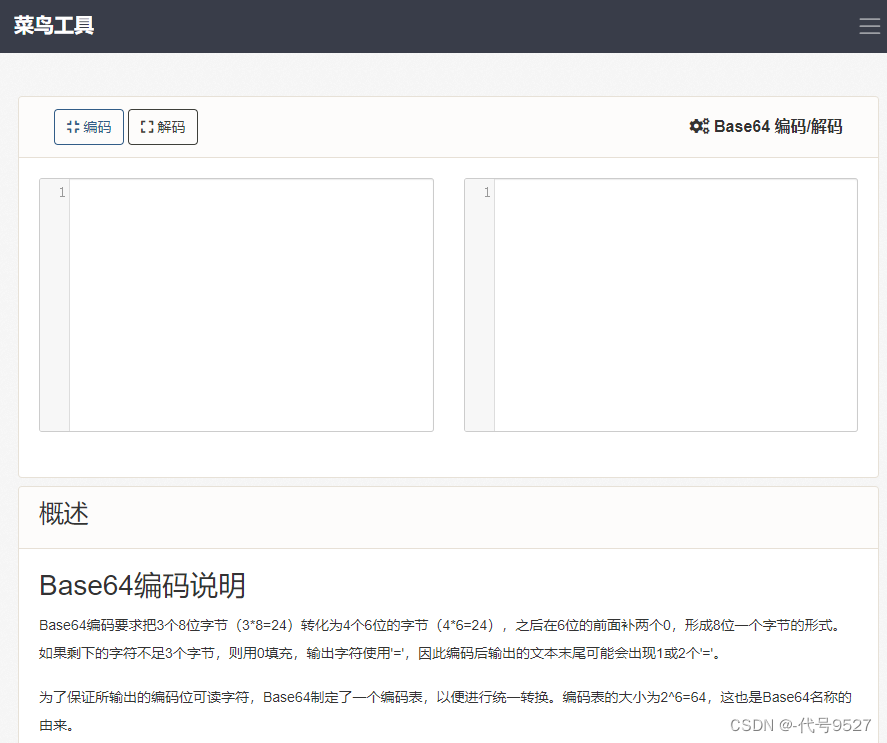The width and height of the screenshot is (887, 743).
Task: Click inside the left input editor area
Action: point(250,300)
